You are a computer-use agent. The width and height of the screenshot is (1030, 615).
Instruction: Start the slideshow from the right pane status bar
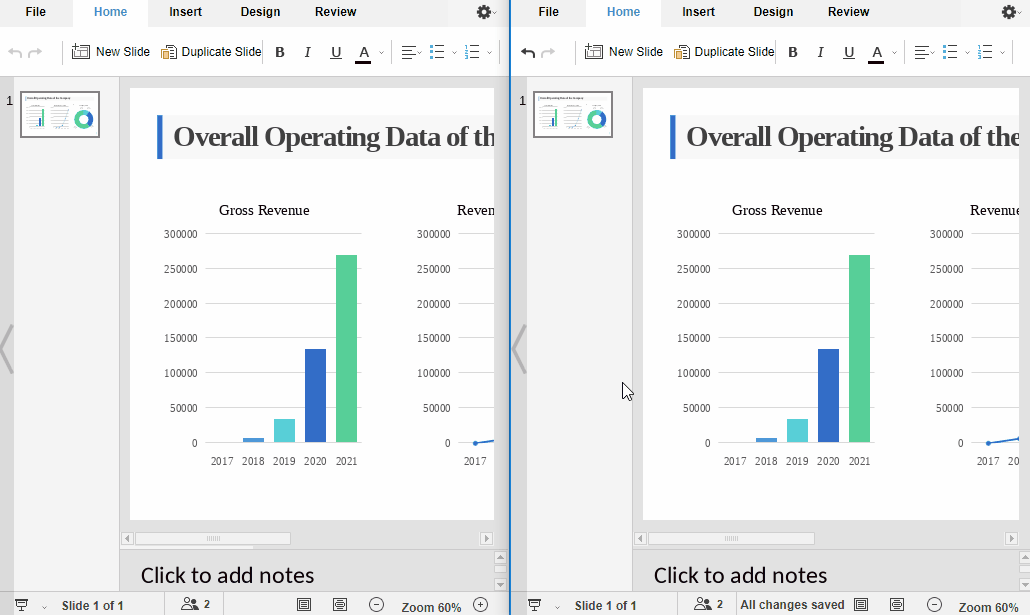pos(534,605)
